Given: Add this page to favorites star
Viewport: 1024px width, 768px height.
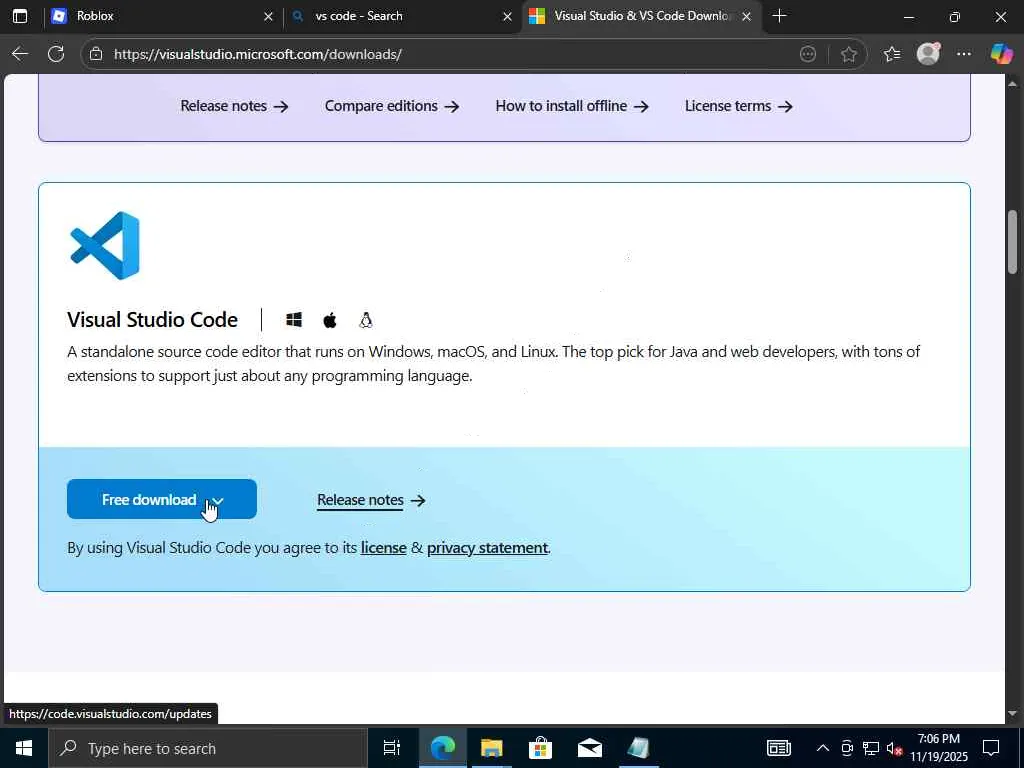Looking at the screenshot, I should [848, 54].
